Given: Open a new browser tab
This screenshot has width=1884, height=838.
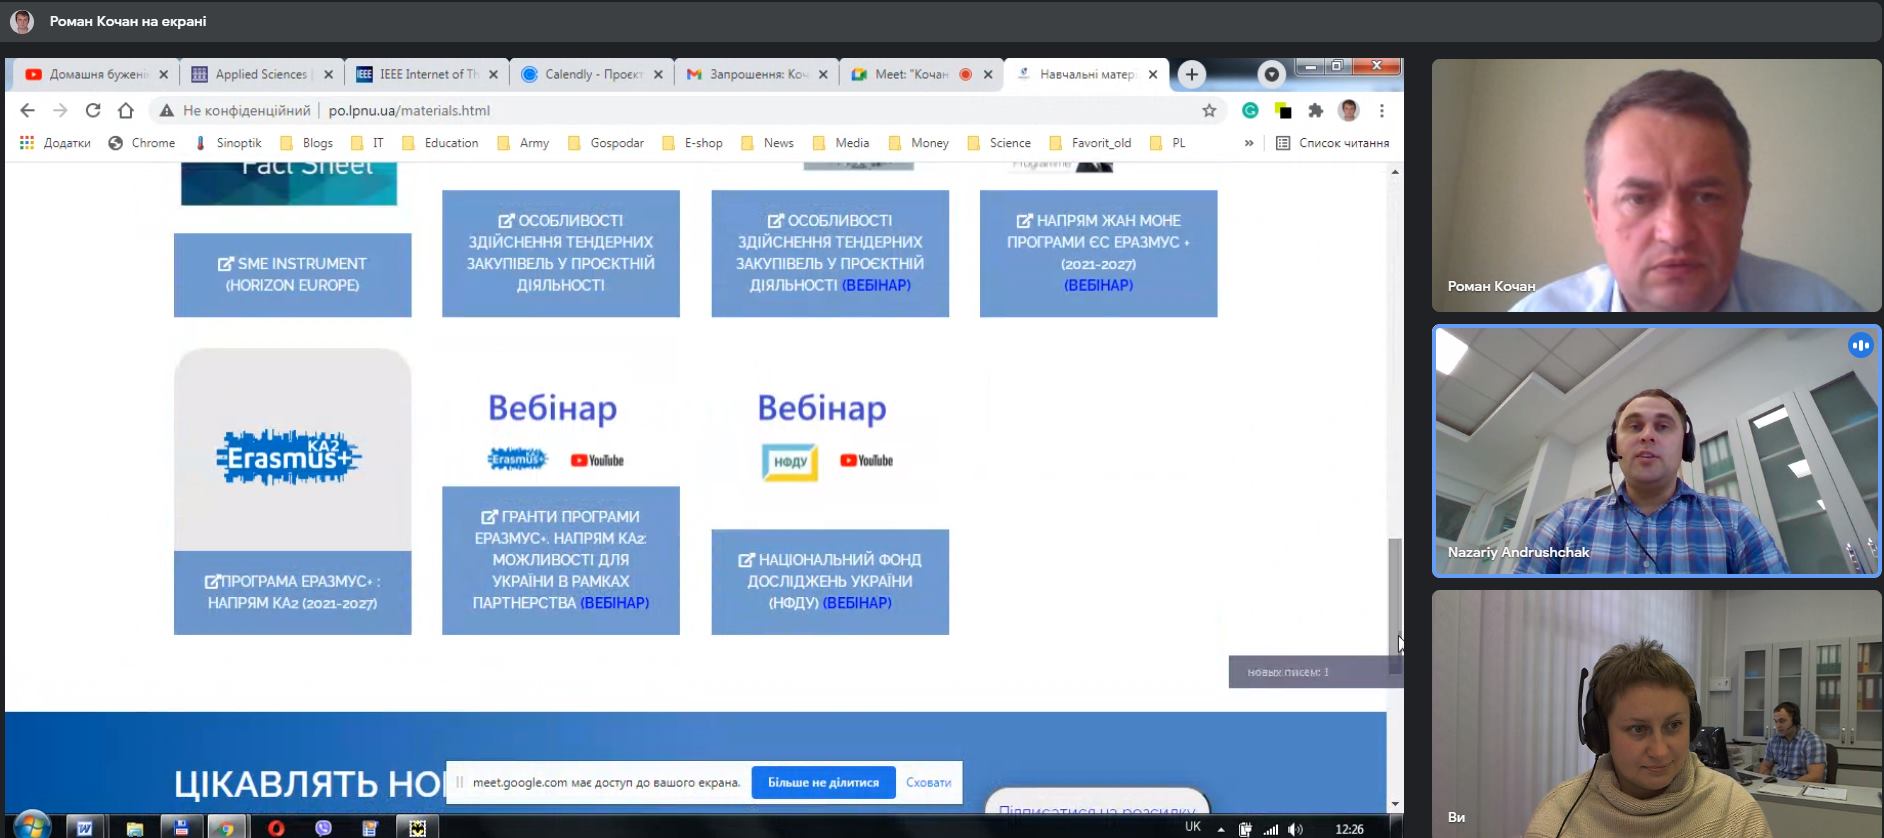Looking at the screenshot, I should pos(1191,74).
